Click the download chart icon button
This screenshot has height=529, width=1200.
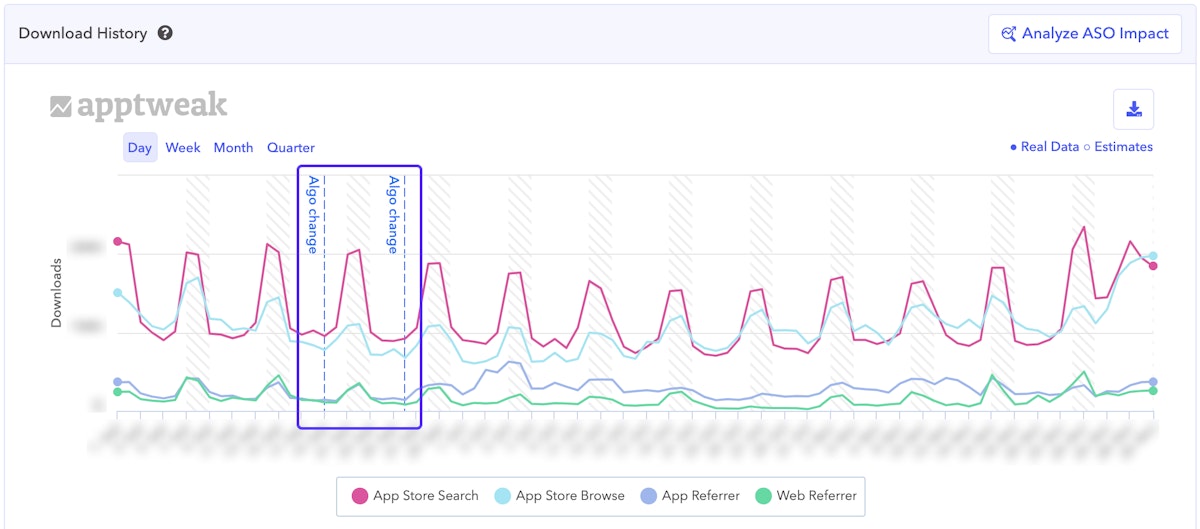tap(1134, 109)
